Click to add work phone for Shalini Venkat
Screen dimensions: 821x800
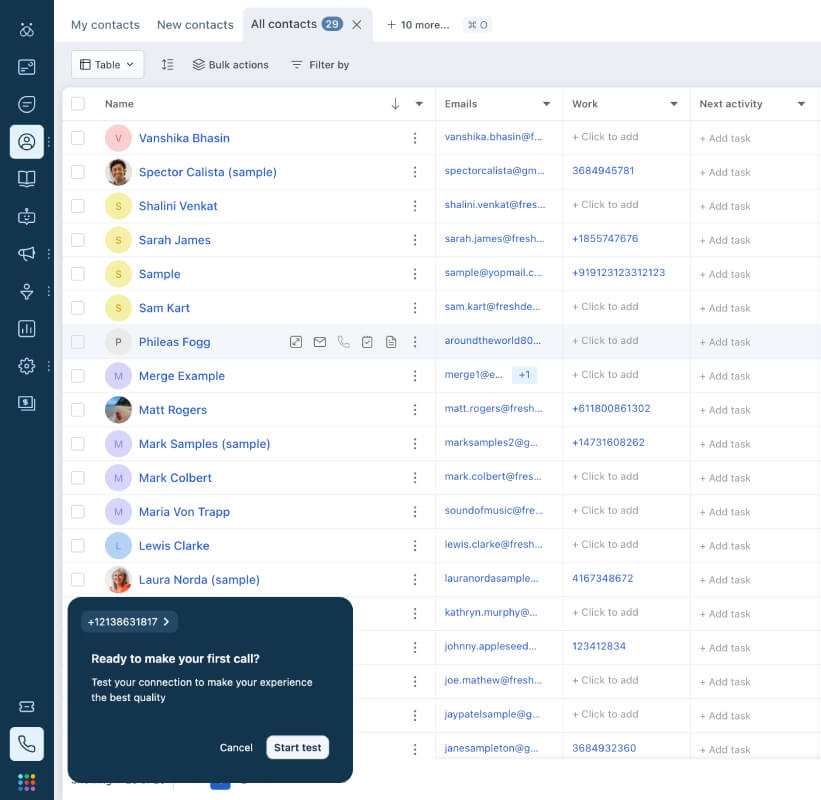click(605, 205)
